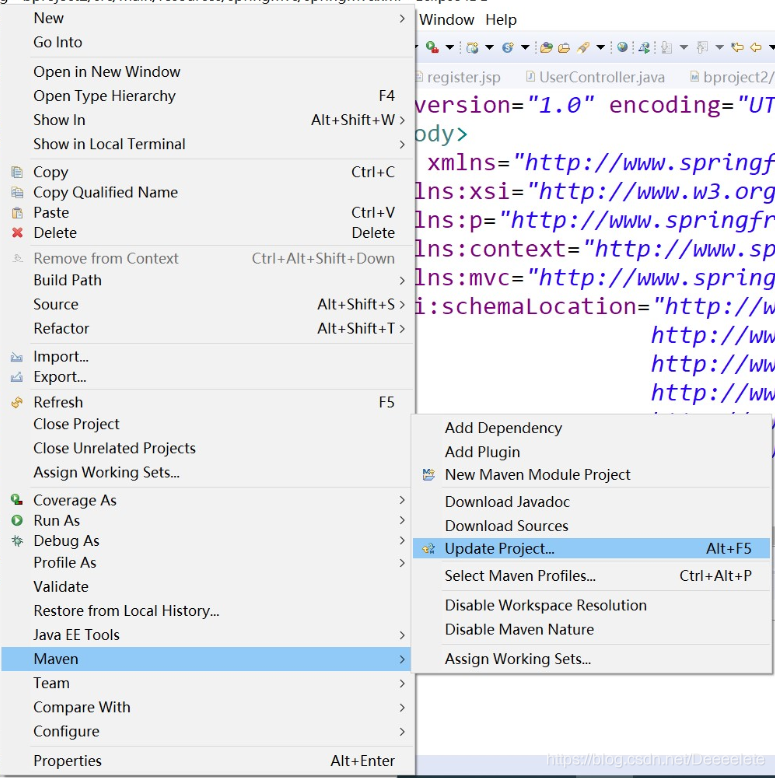Click the Back navigation arrow icon
The image size is (775, 778).
pos(756,47)
